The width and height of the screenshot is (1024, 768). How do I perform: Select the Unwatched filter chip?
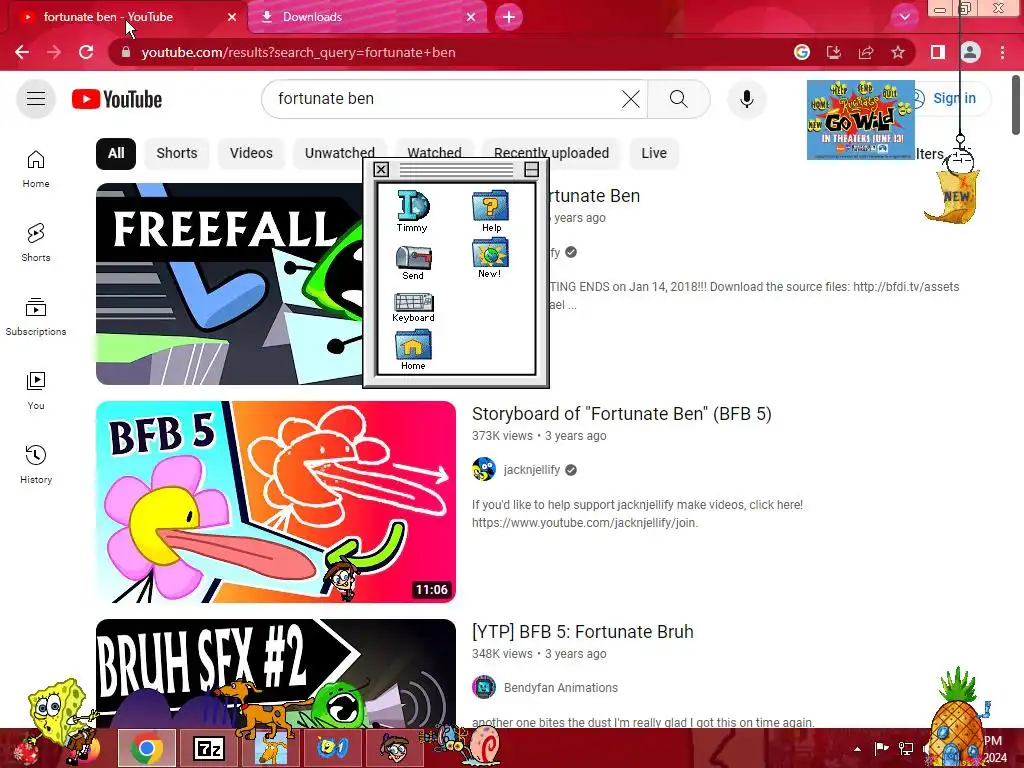[340, 151]
